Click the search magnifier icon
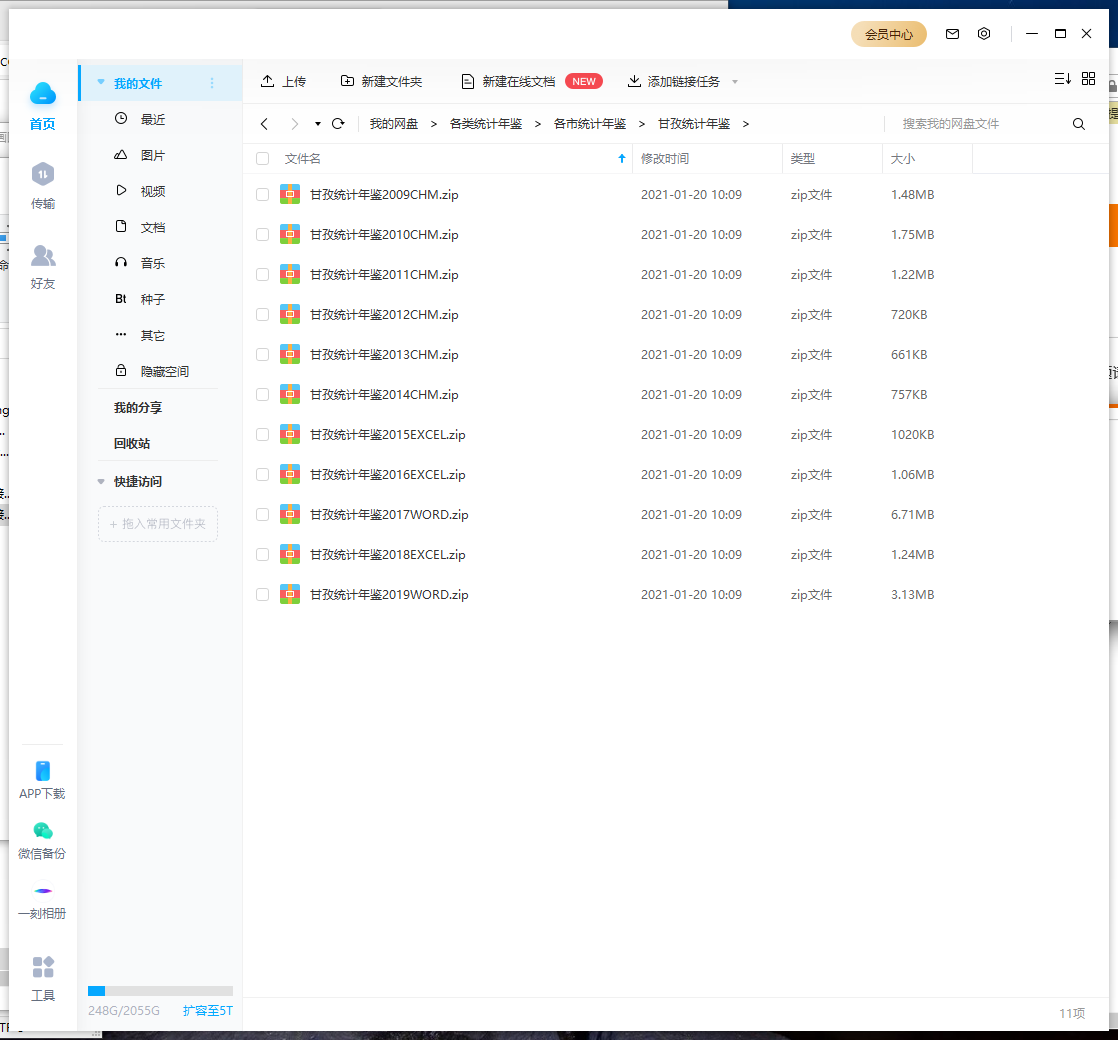The image size is (1118, 1040). (1079, 124)
